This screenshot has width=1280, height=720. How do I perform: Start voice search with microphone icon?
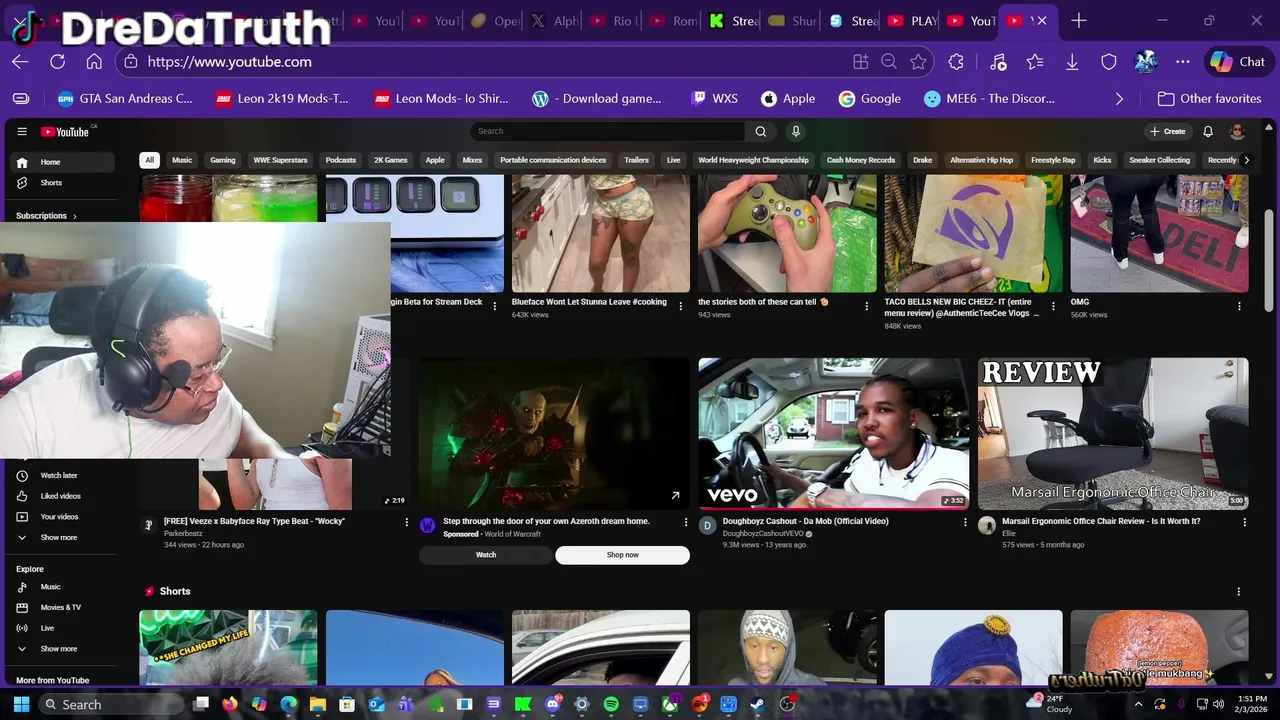coord(796,131)
